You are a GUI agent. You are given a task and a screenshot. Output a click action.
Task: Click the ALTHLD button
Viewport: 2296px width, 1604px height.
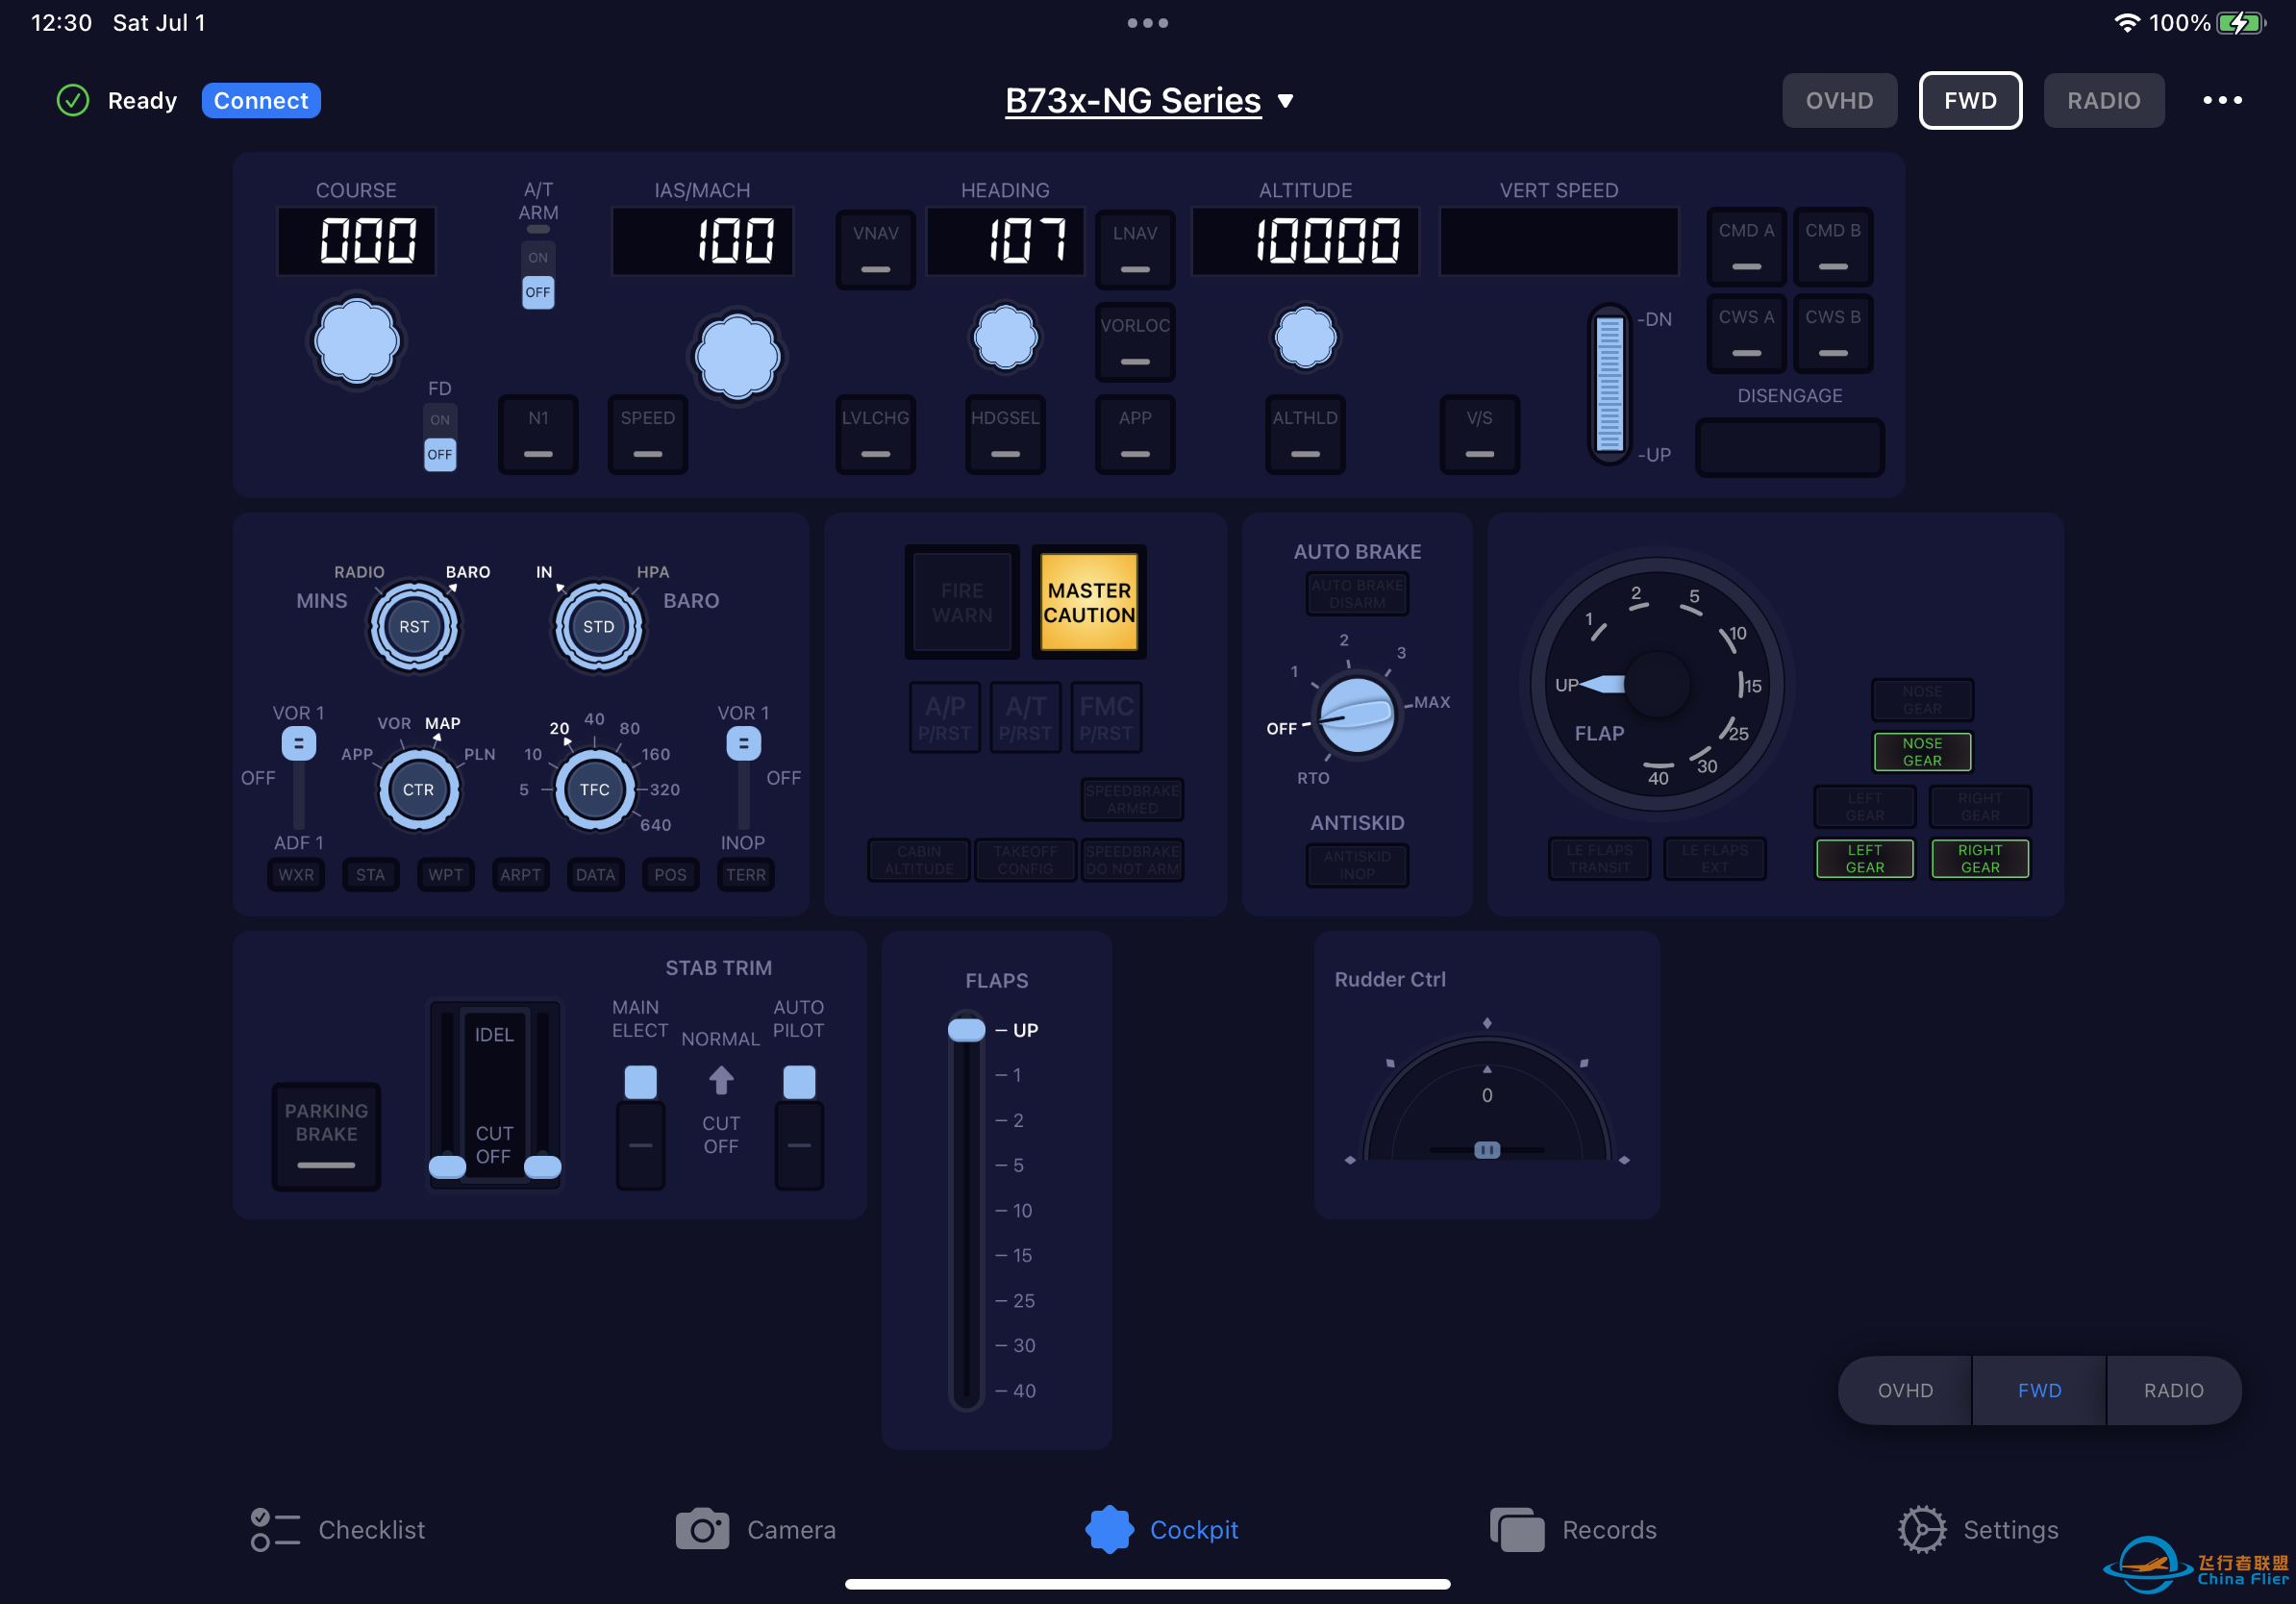[x=1304, y=434]
